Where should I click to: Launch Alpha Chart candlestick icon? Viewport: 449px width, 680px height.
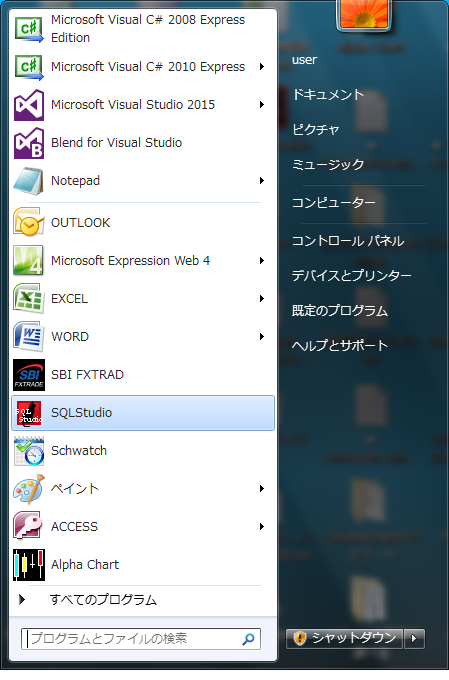coord(29,565)
